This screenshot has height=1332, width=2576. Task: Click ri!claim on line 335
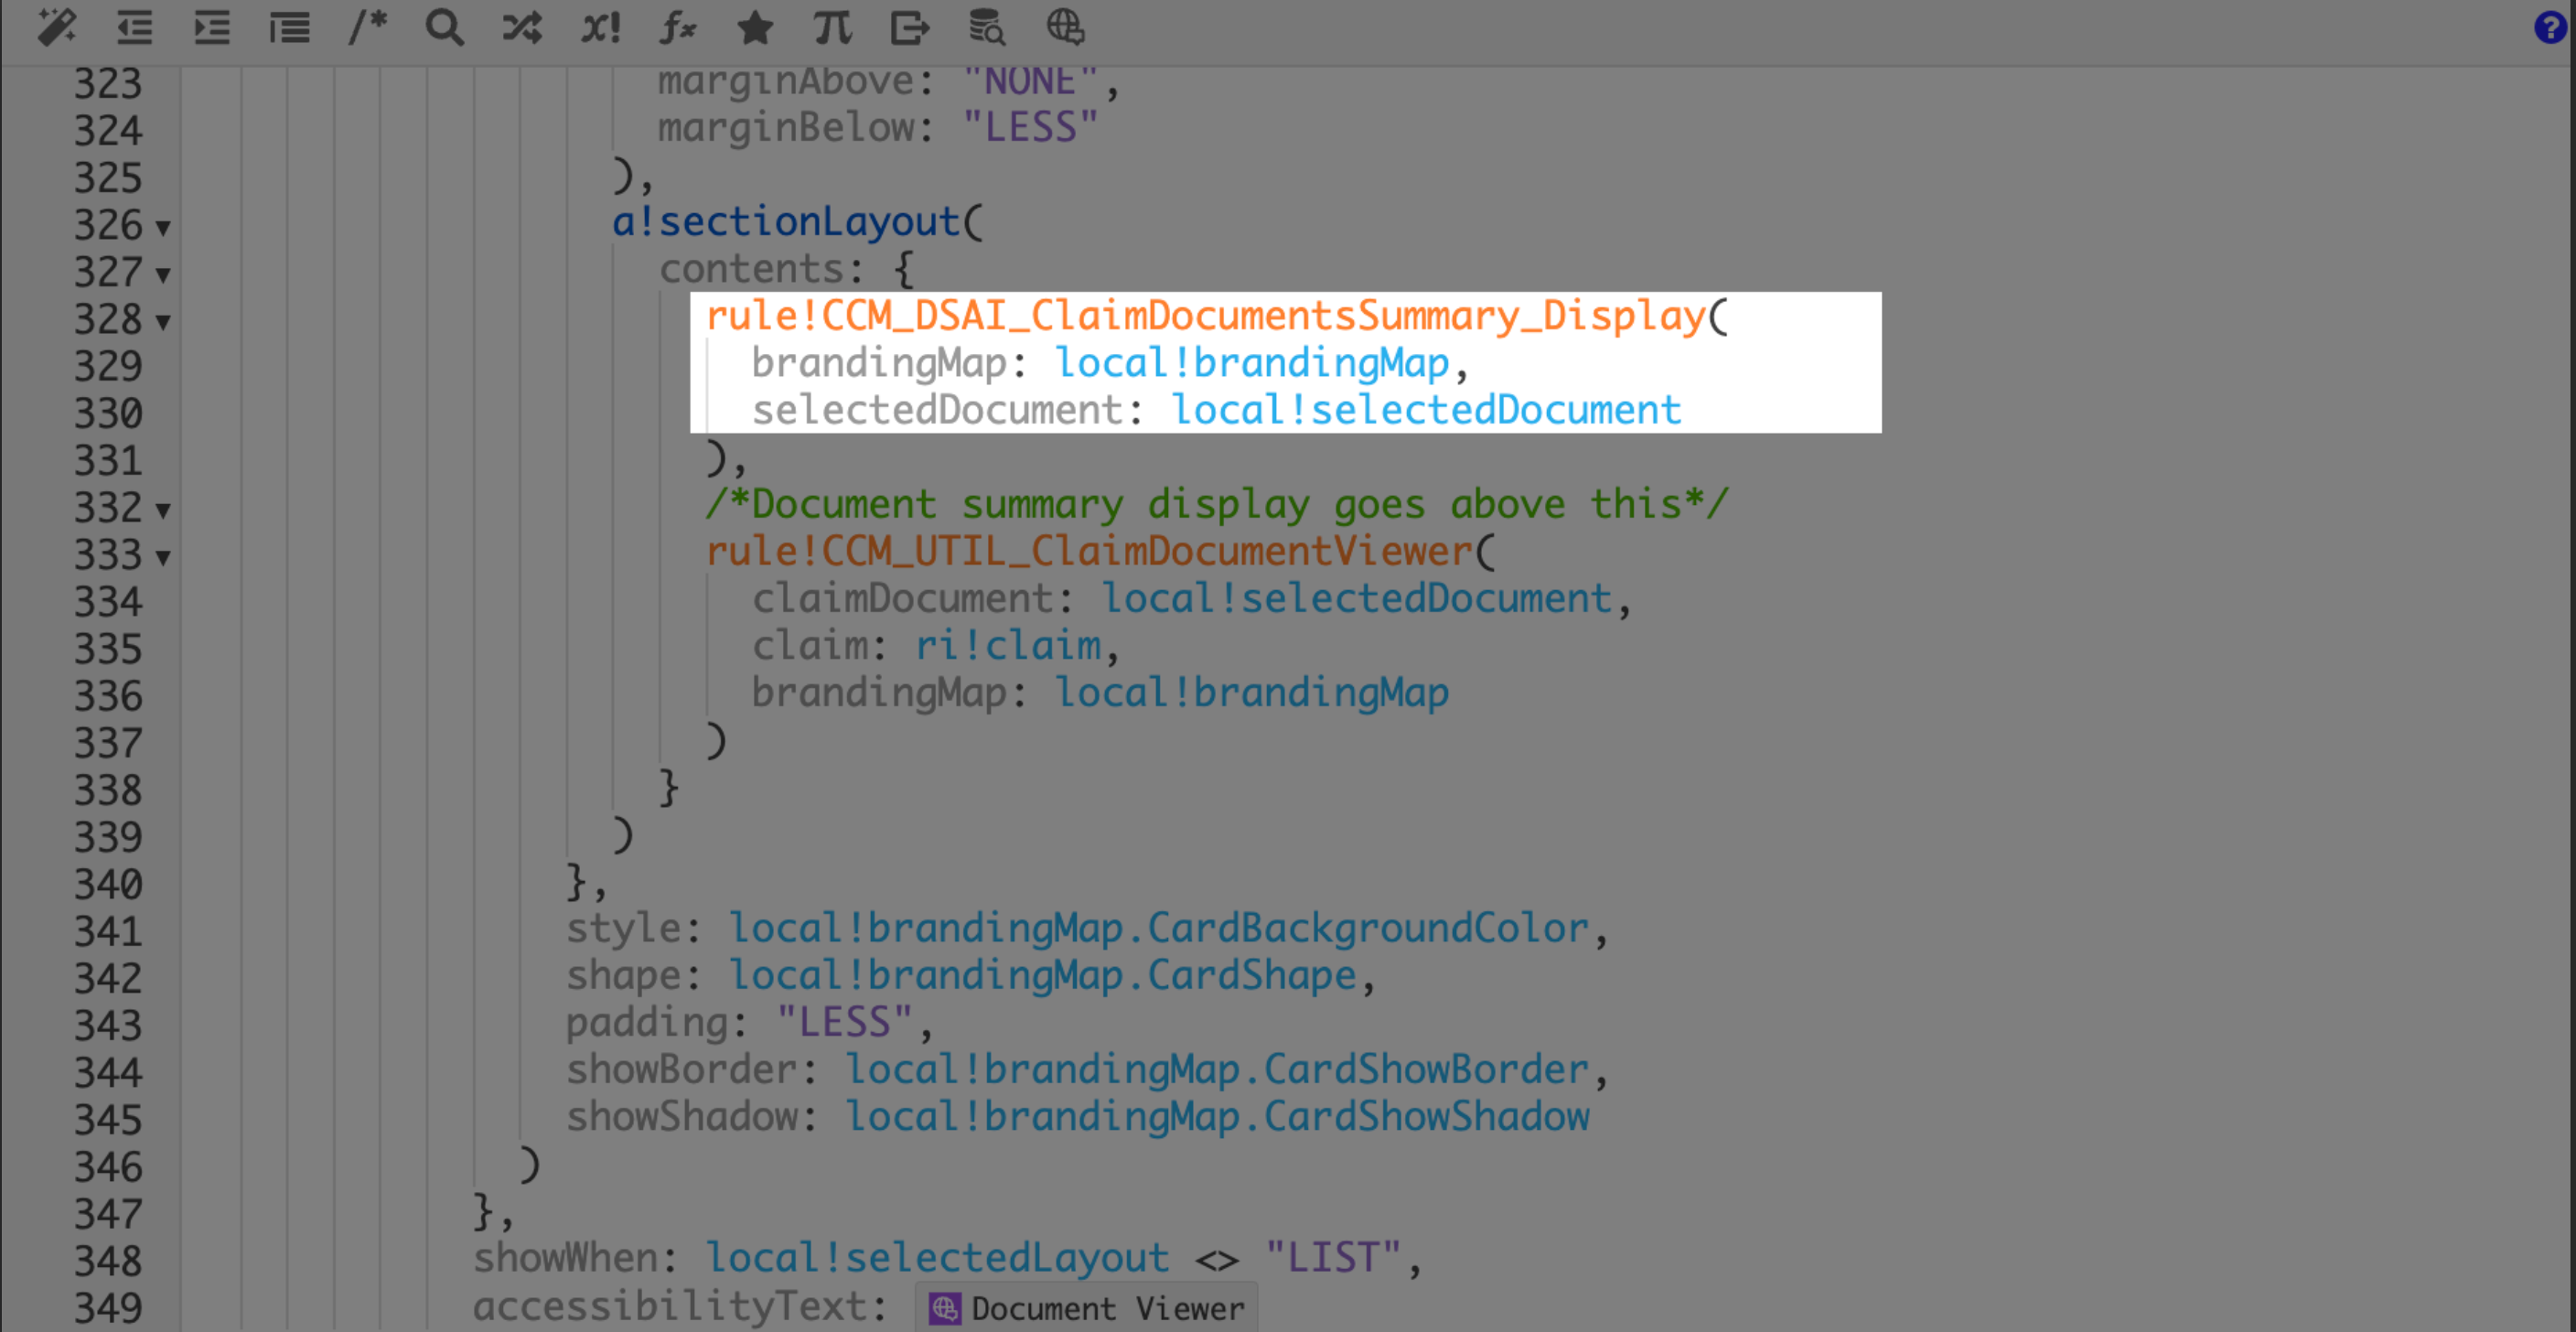click(x=1008, y=645)
